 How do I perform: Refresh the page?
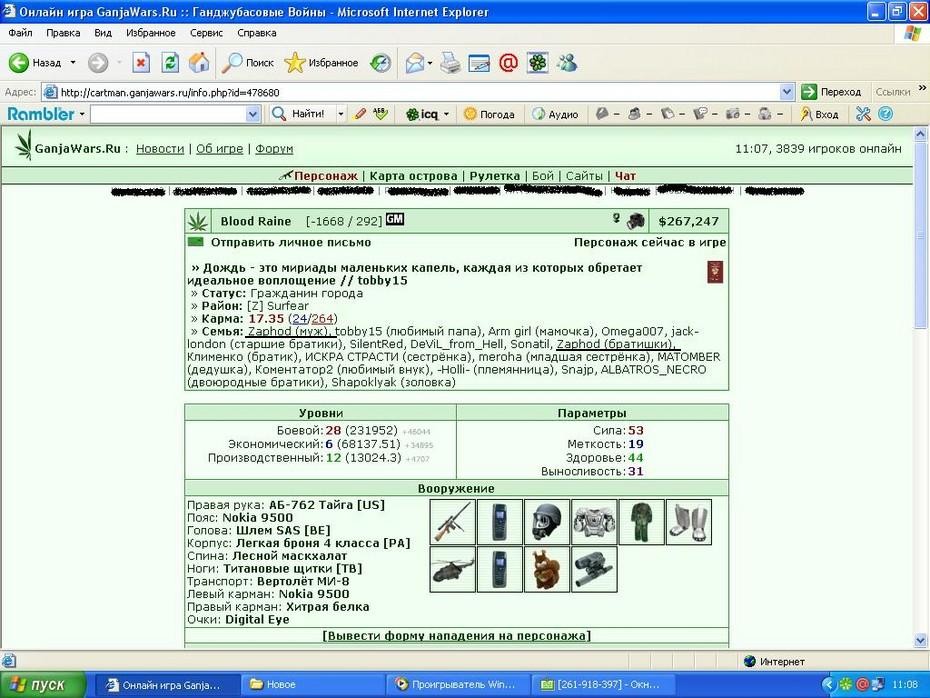click(x=170, y=63)
